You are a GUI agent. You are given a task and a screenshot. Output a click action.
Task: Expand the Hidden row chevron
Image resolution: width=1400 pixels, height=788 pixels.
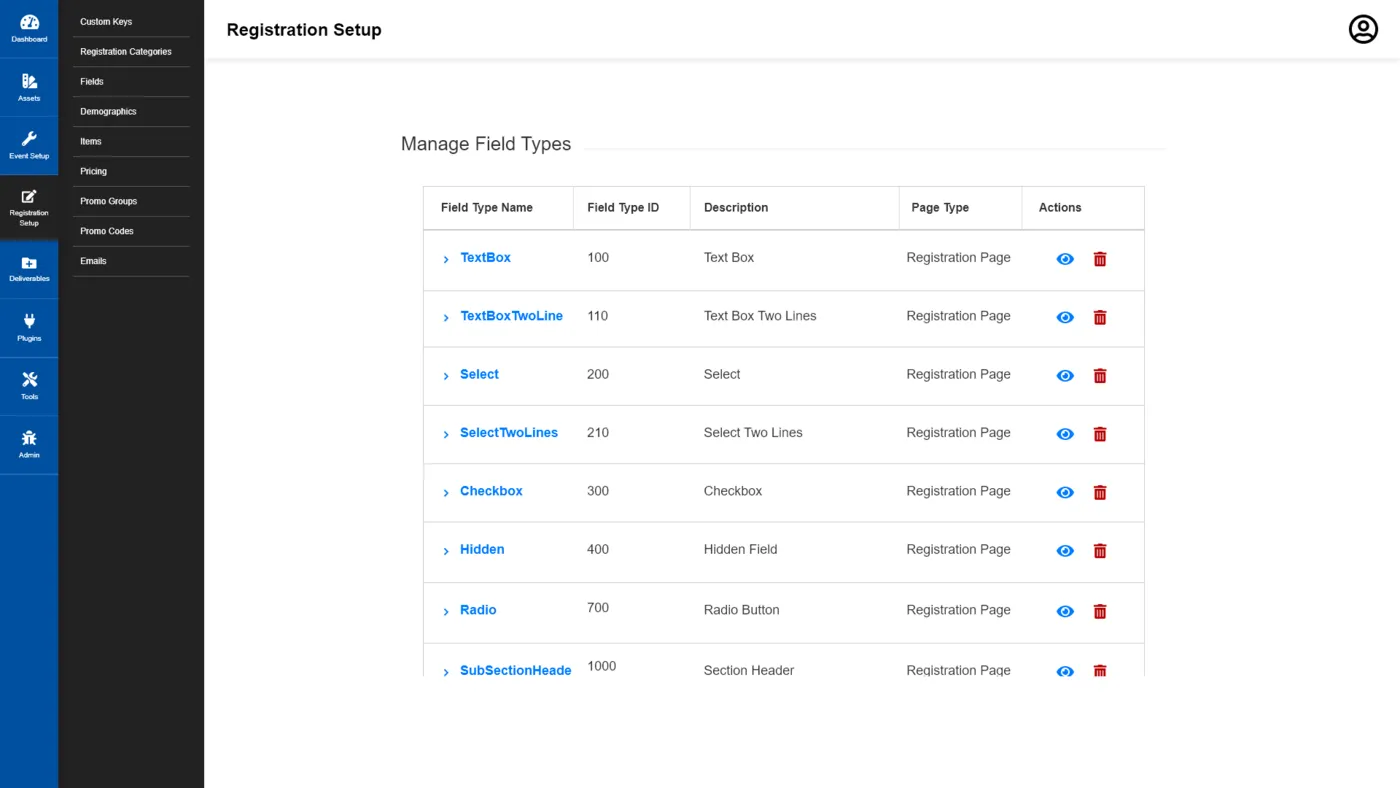click(x=446, y=551)
